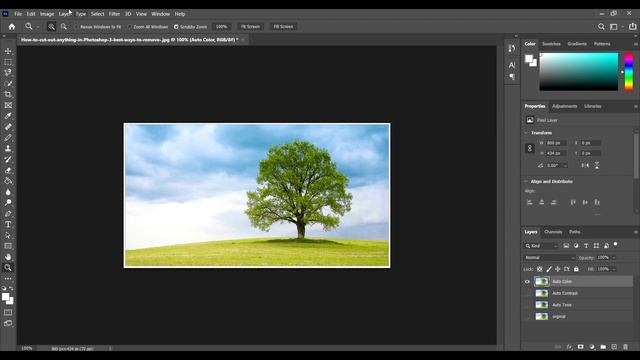Create a new group folder in Layers

pyautogui.click(x=603, y=347)
